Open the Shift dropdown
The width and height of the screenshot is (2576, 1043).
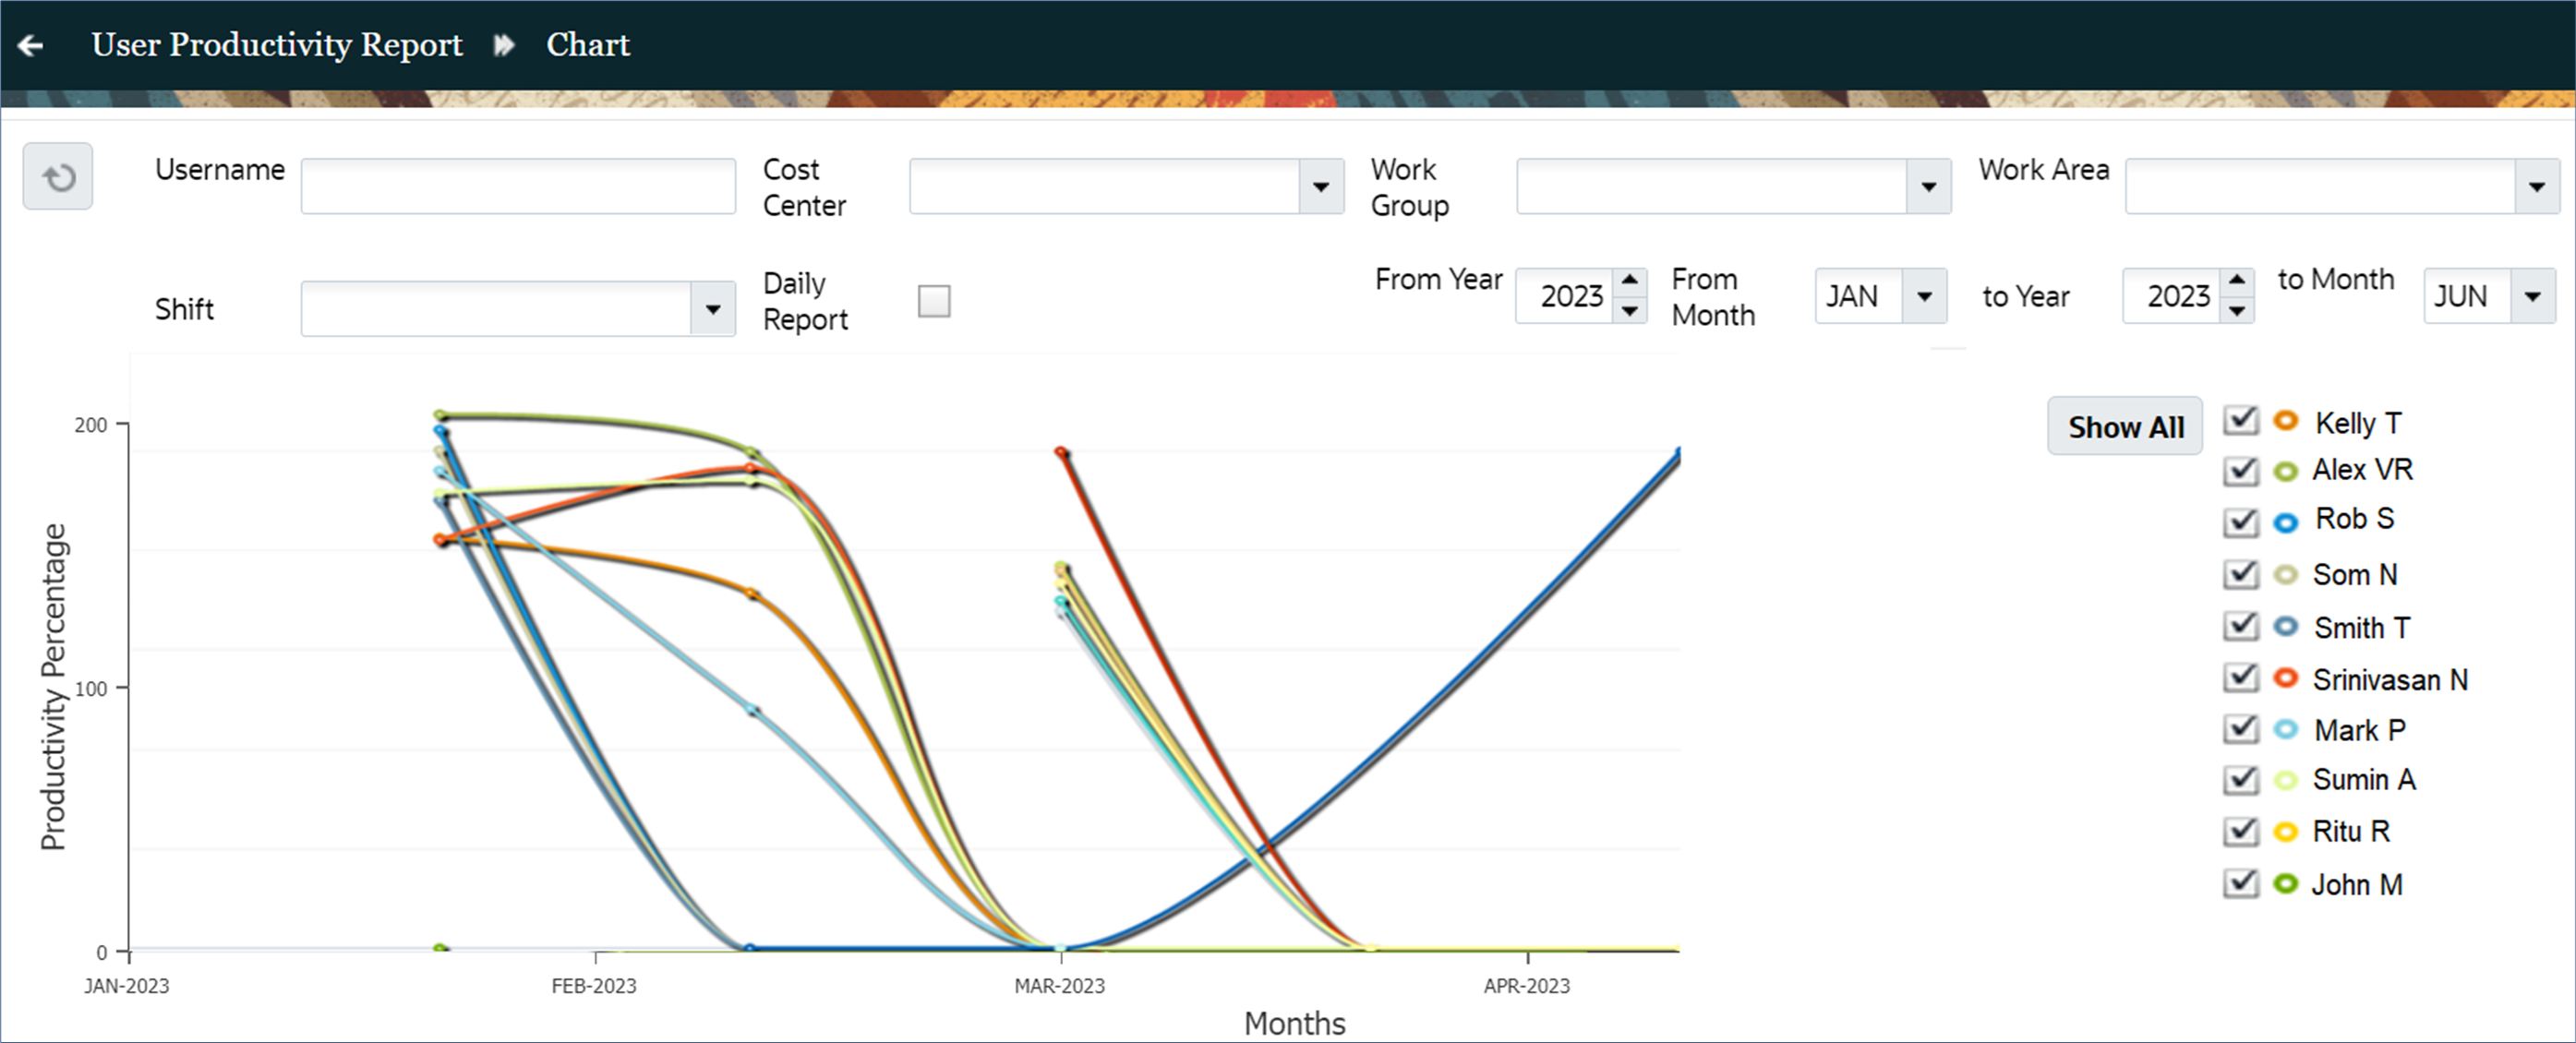(x=713, y=308)
